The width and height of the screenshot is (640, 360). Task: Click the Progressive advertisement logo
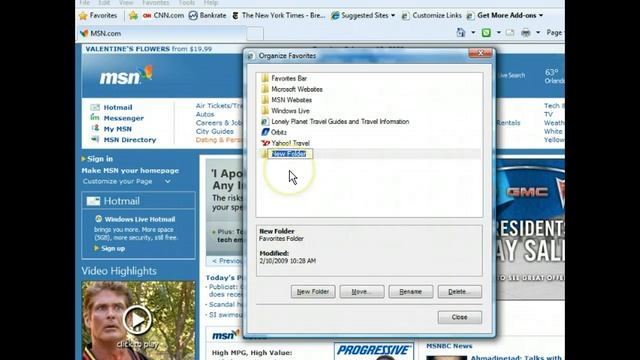tap(373, 351)
